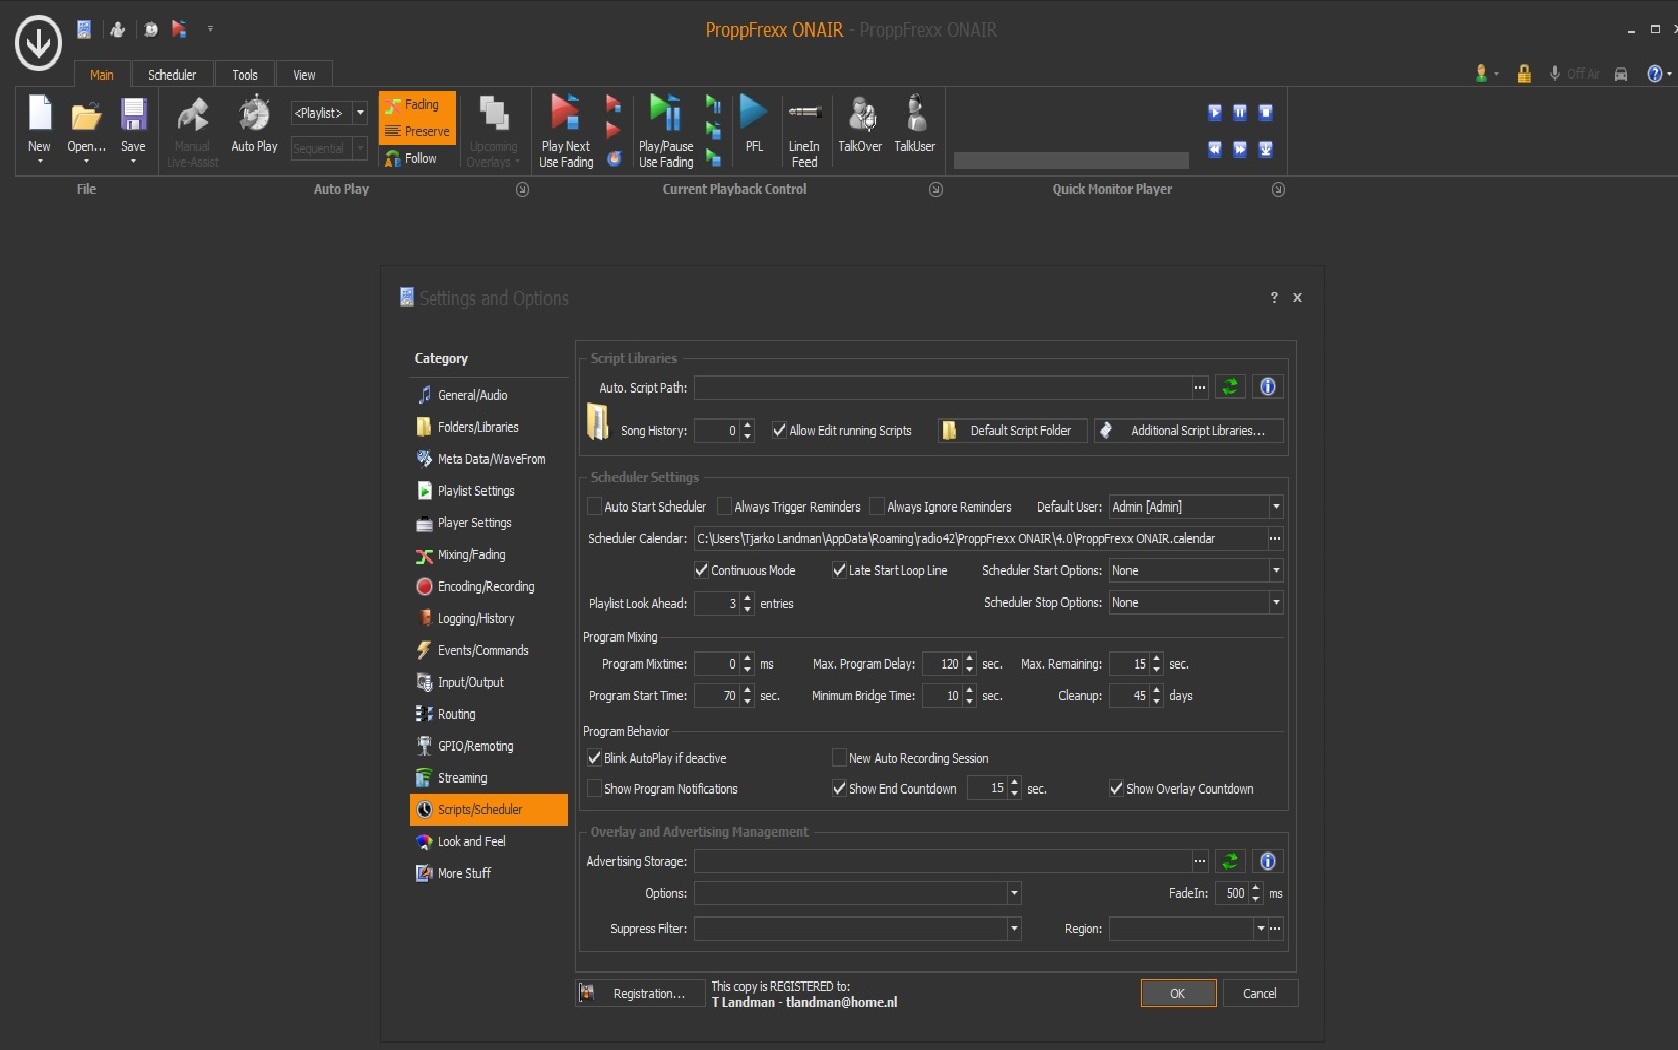Click the Default Script Folder button
Screen dimensions: 1678x1050
pos(1012,431)
